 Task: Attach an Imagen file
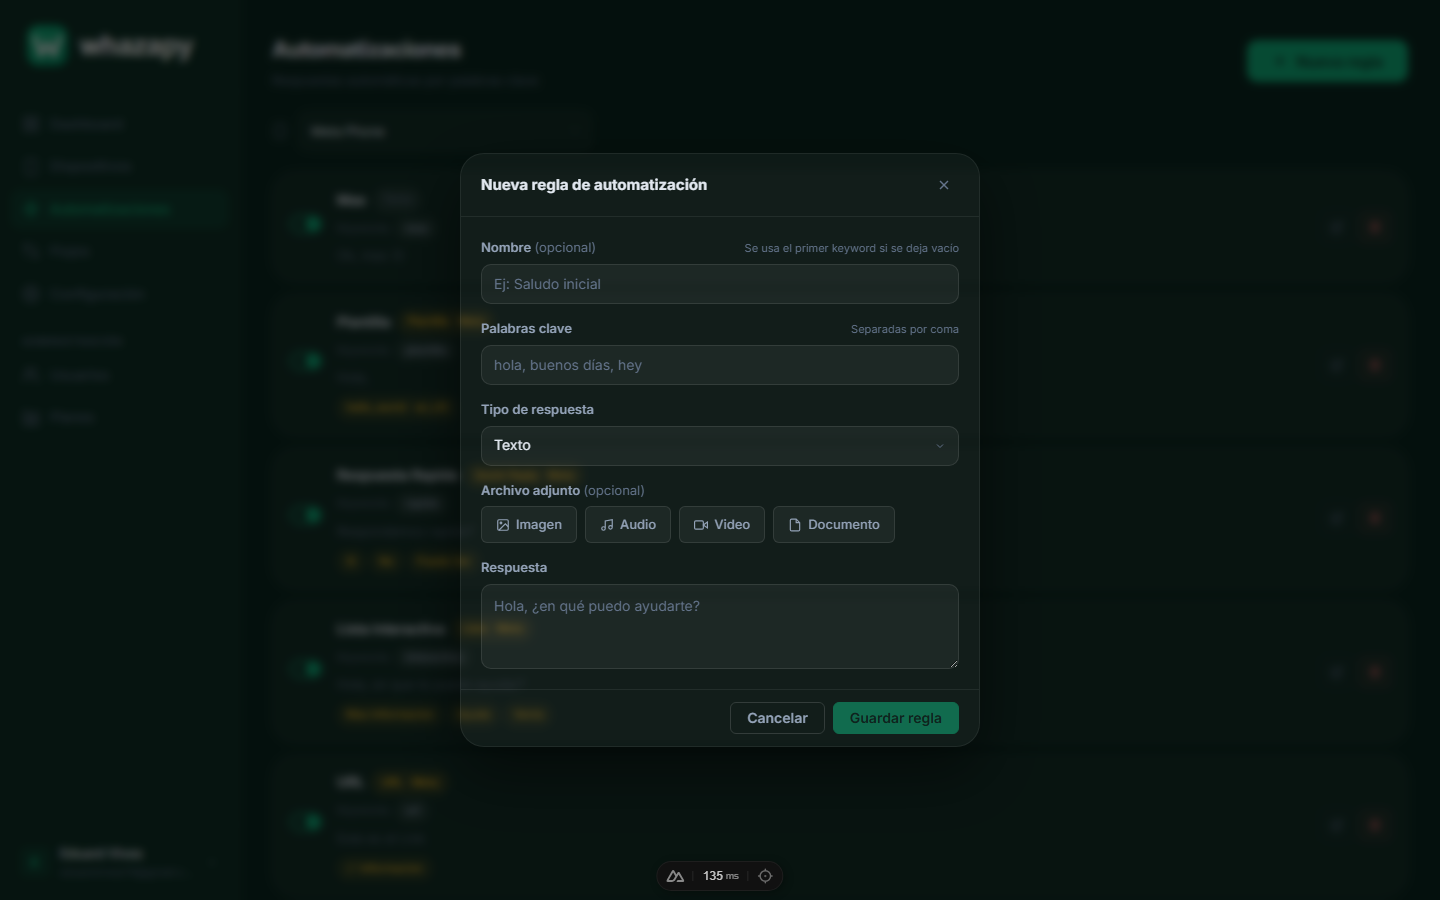(529, 525)
